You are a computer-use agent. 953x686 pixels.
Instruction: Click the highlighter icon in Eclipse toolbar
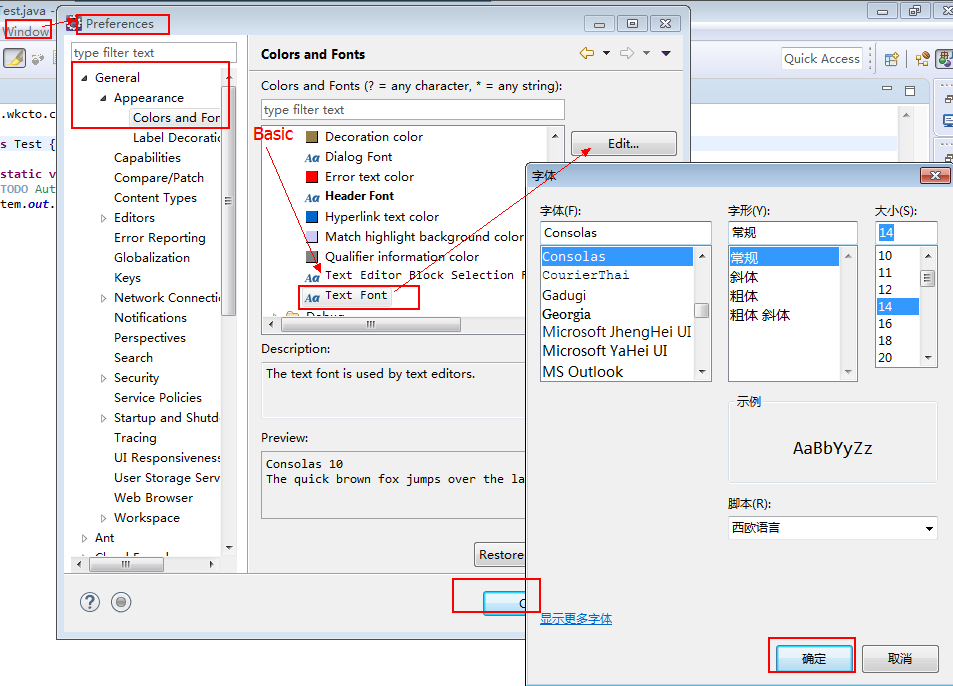[14, 58]
